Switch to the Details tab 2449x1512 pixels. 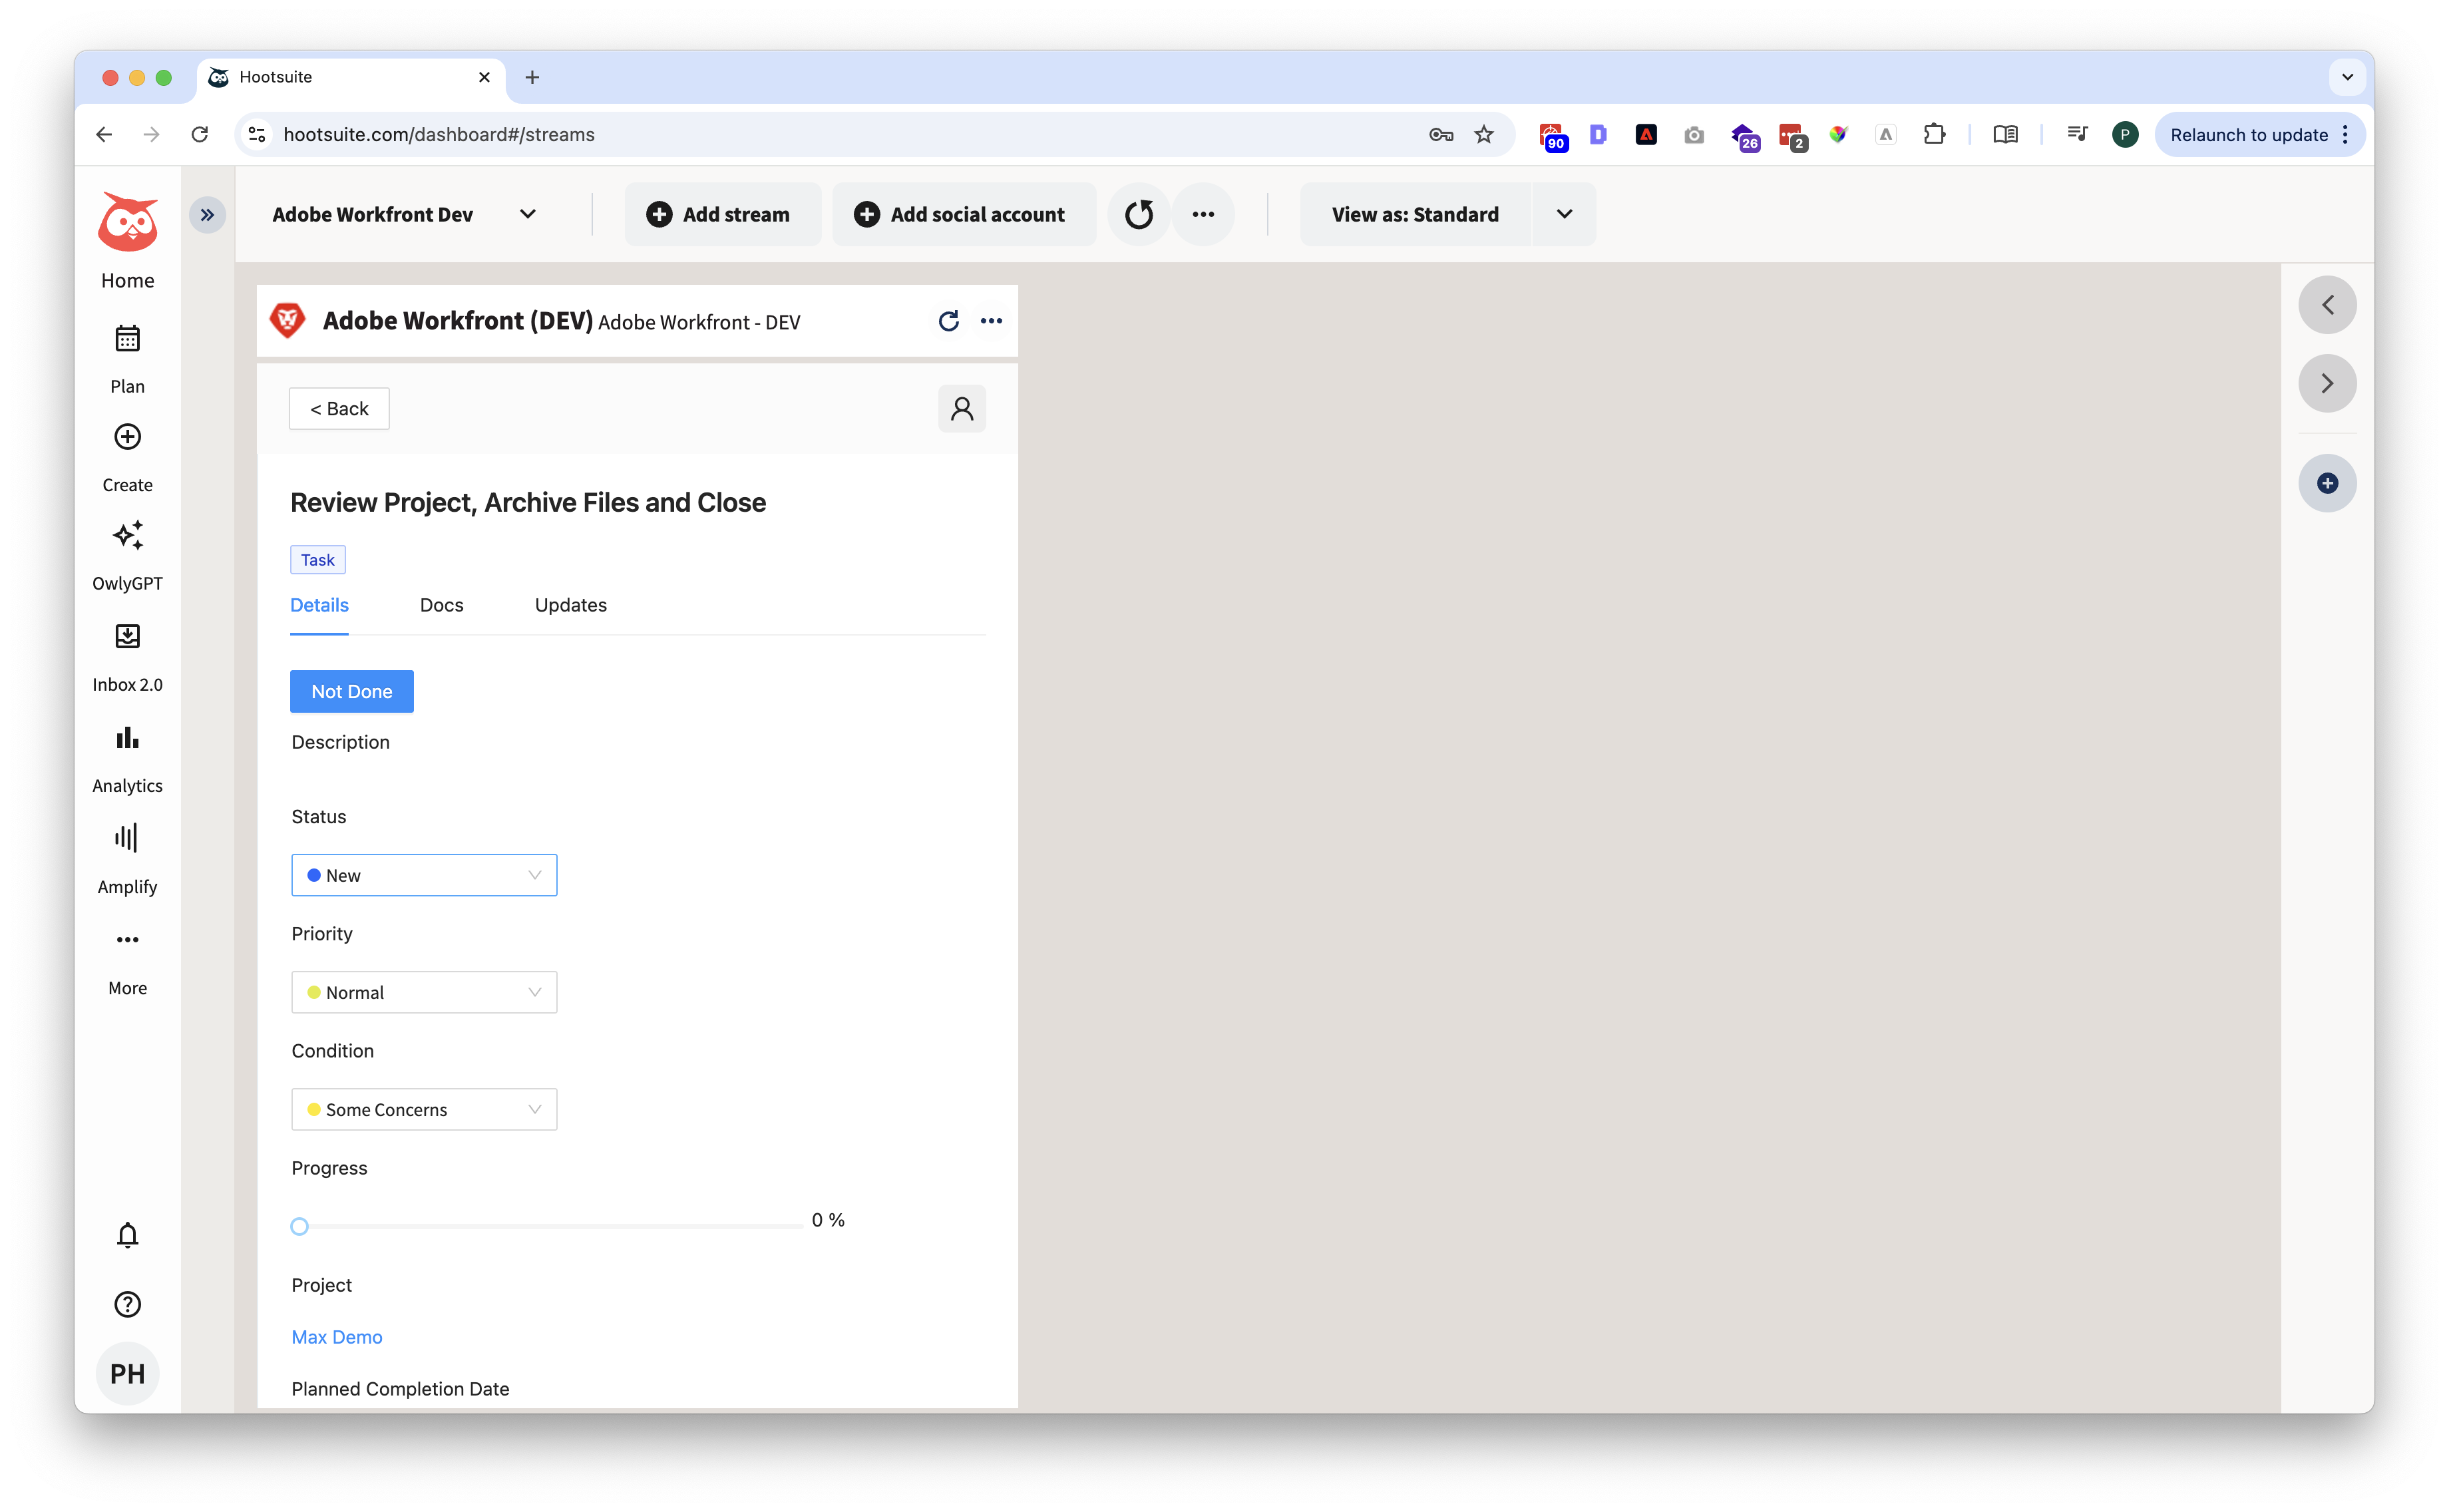(x=319, y=606)
